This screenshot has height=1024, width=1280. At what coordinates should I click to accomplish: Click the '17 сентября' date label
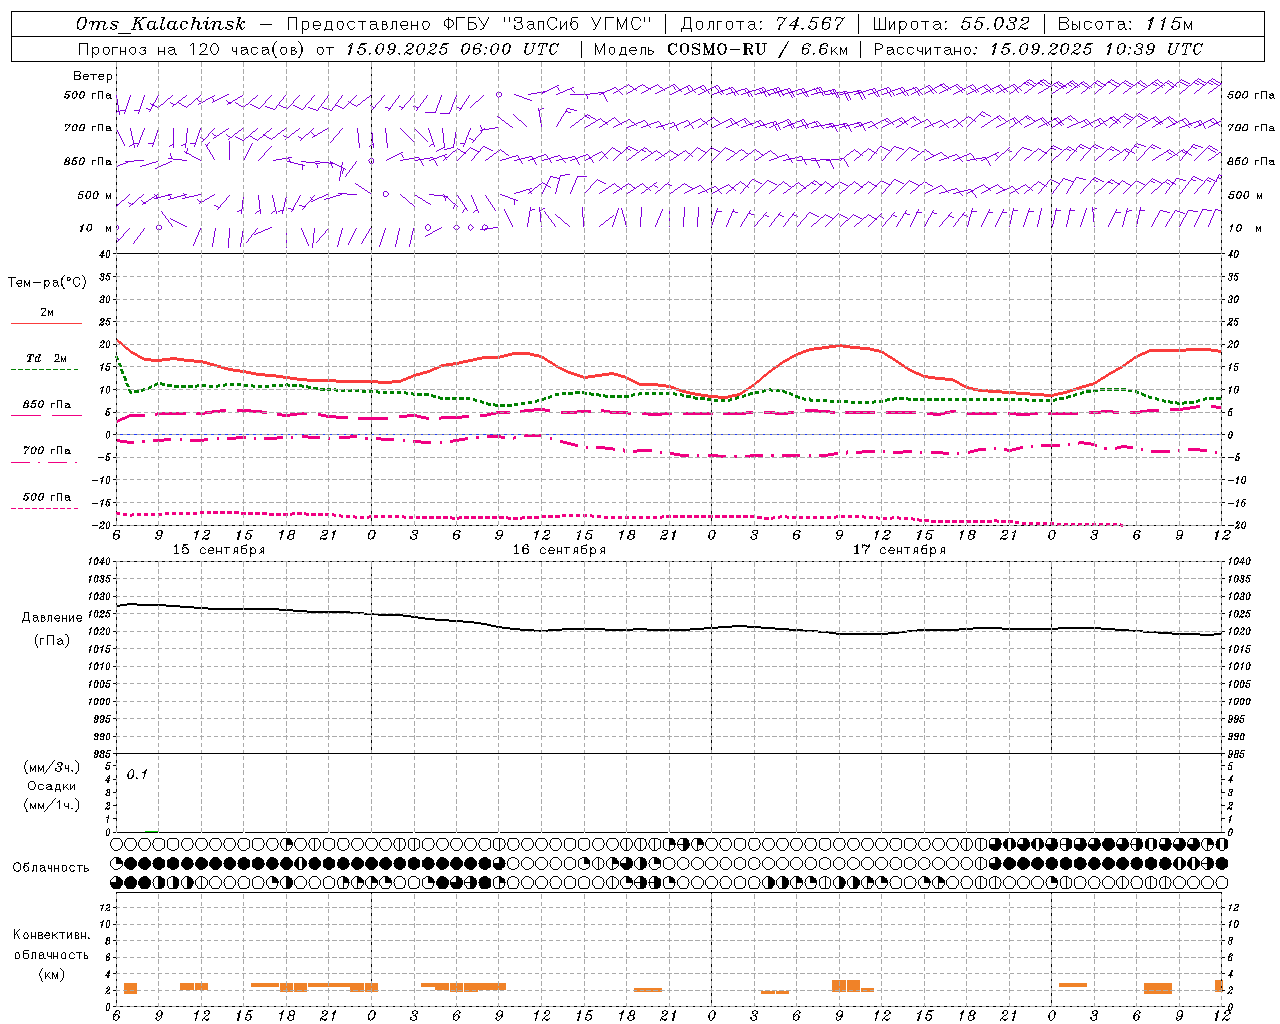[x=899, y=550]
